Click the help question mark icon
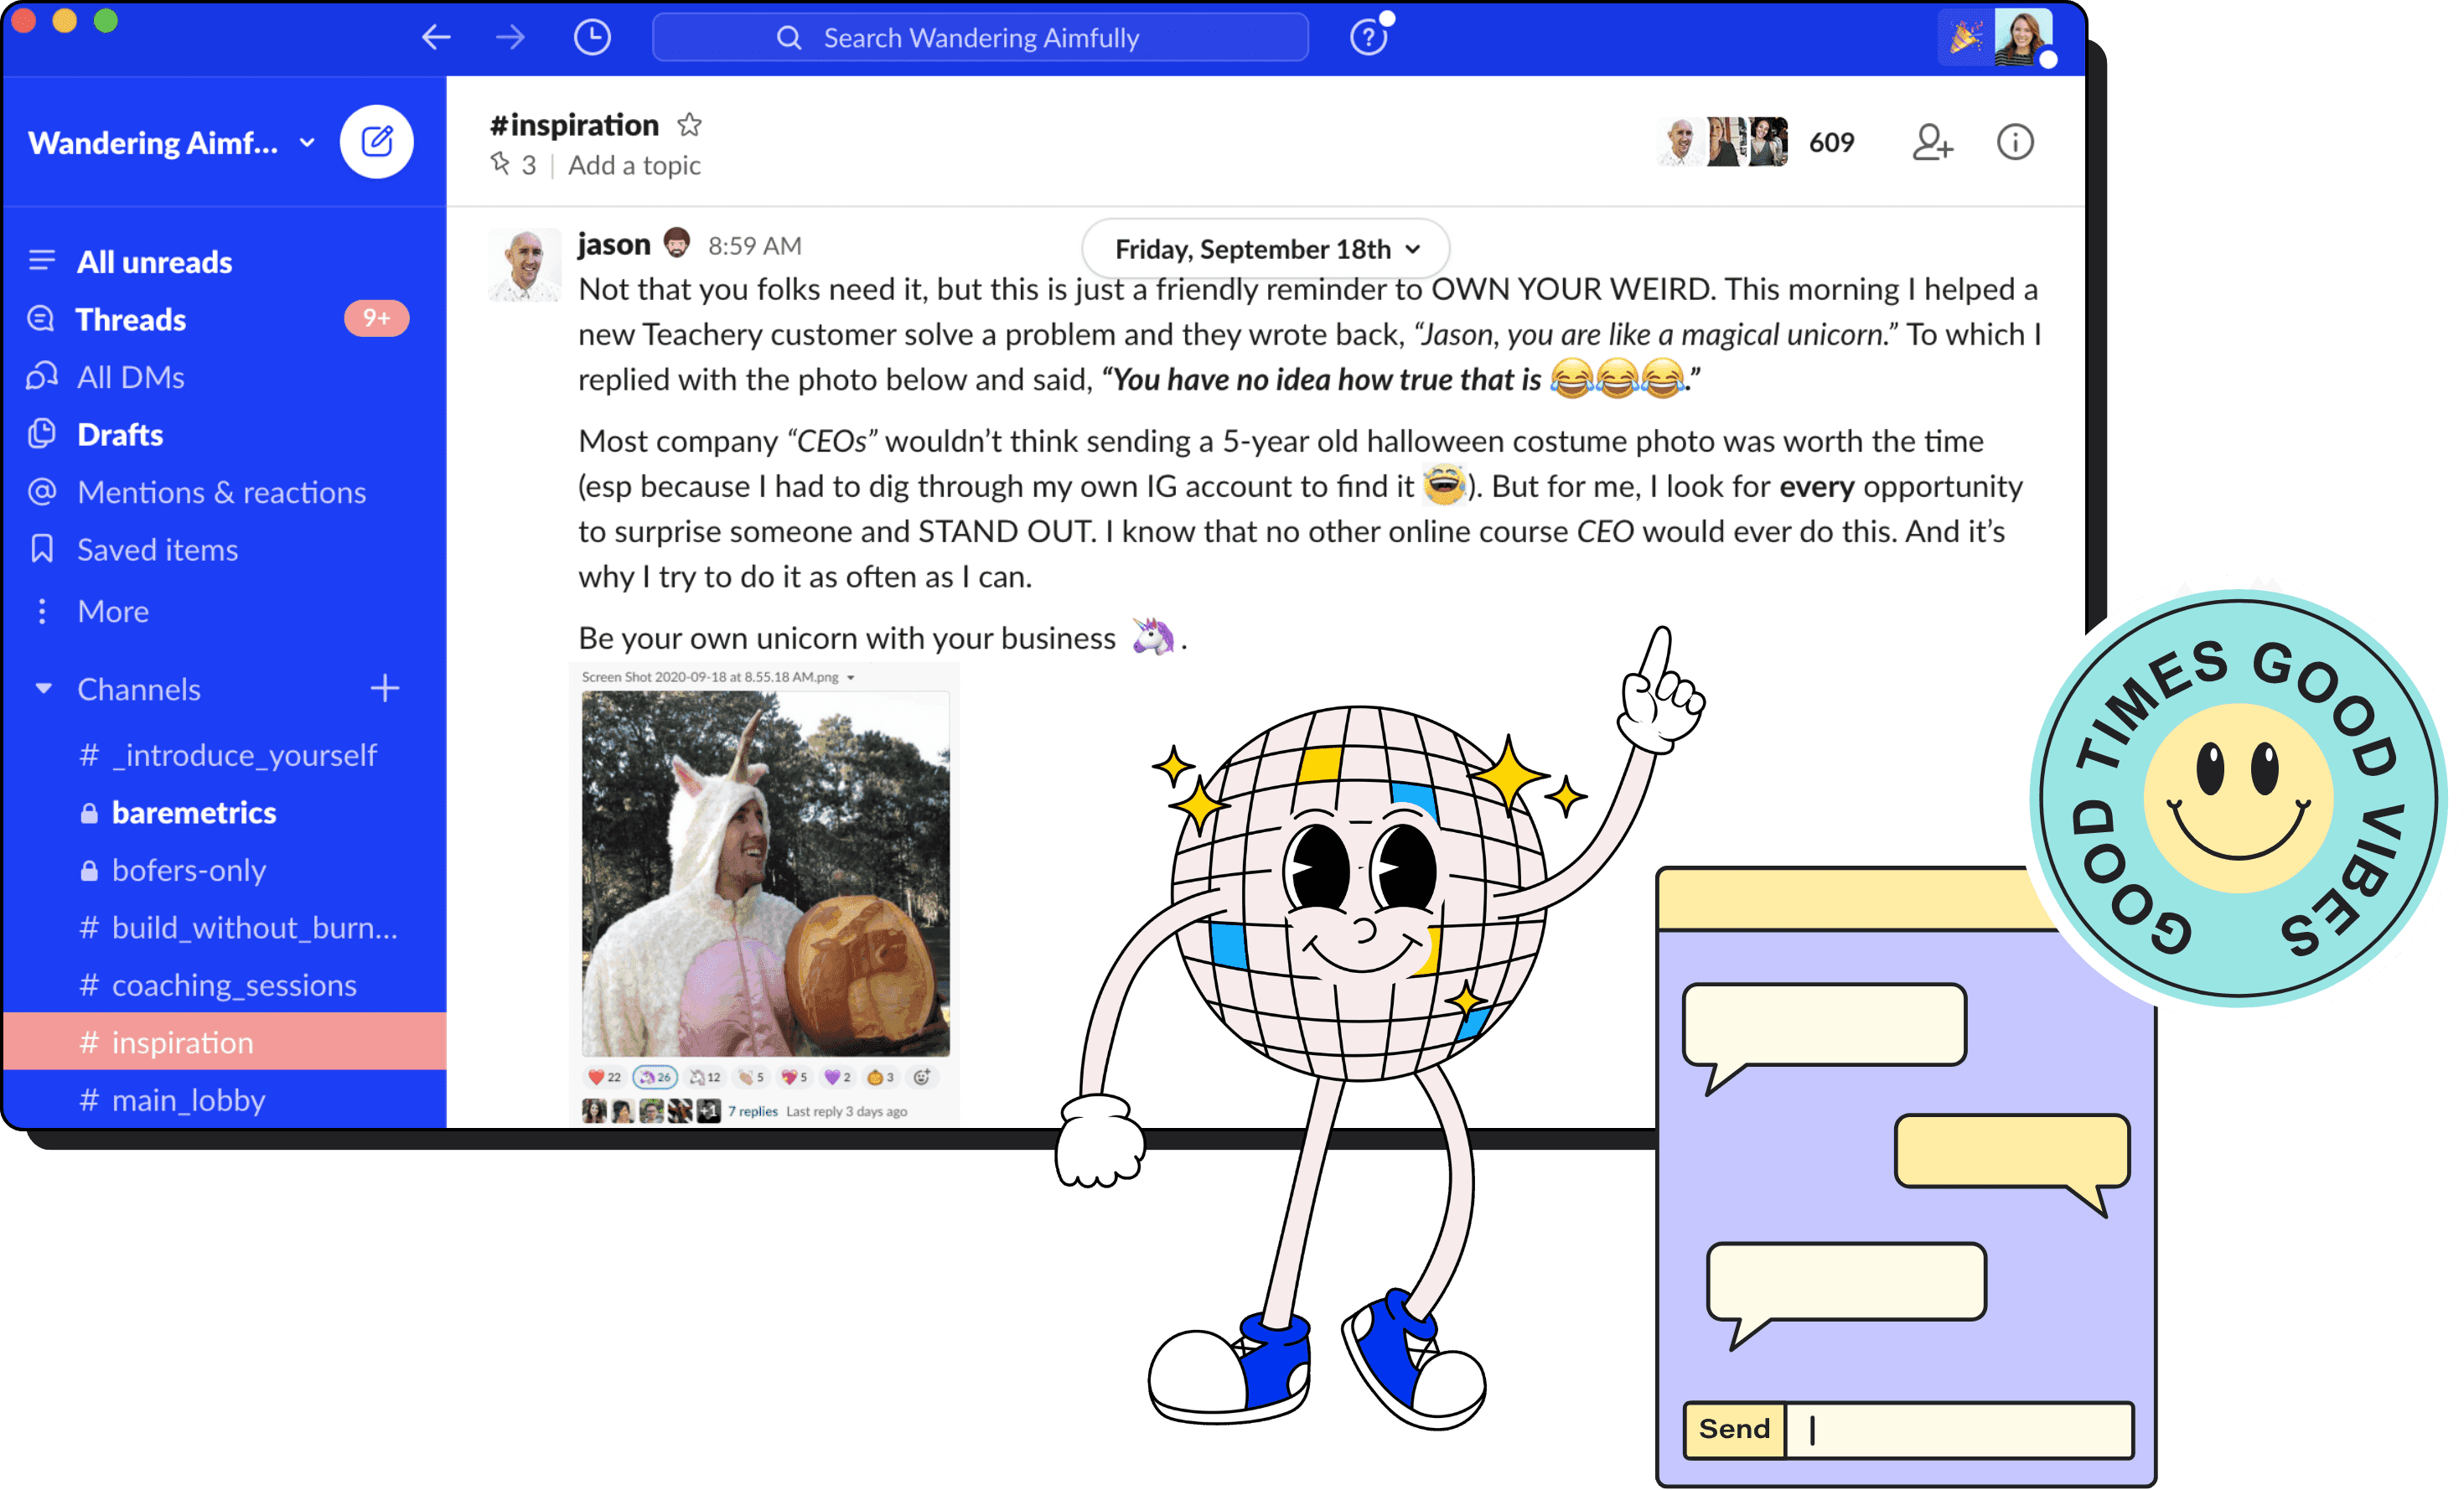Viewport: 2464px width, 1490px height. tap(1367, 38)
